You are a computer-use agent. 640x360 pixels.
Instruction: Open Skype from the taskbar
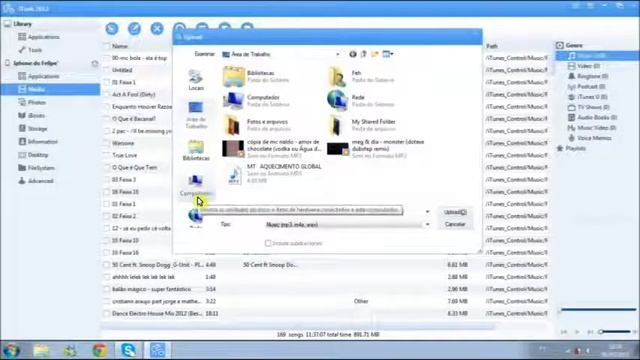129,350
